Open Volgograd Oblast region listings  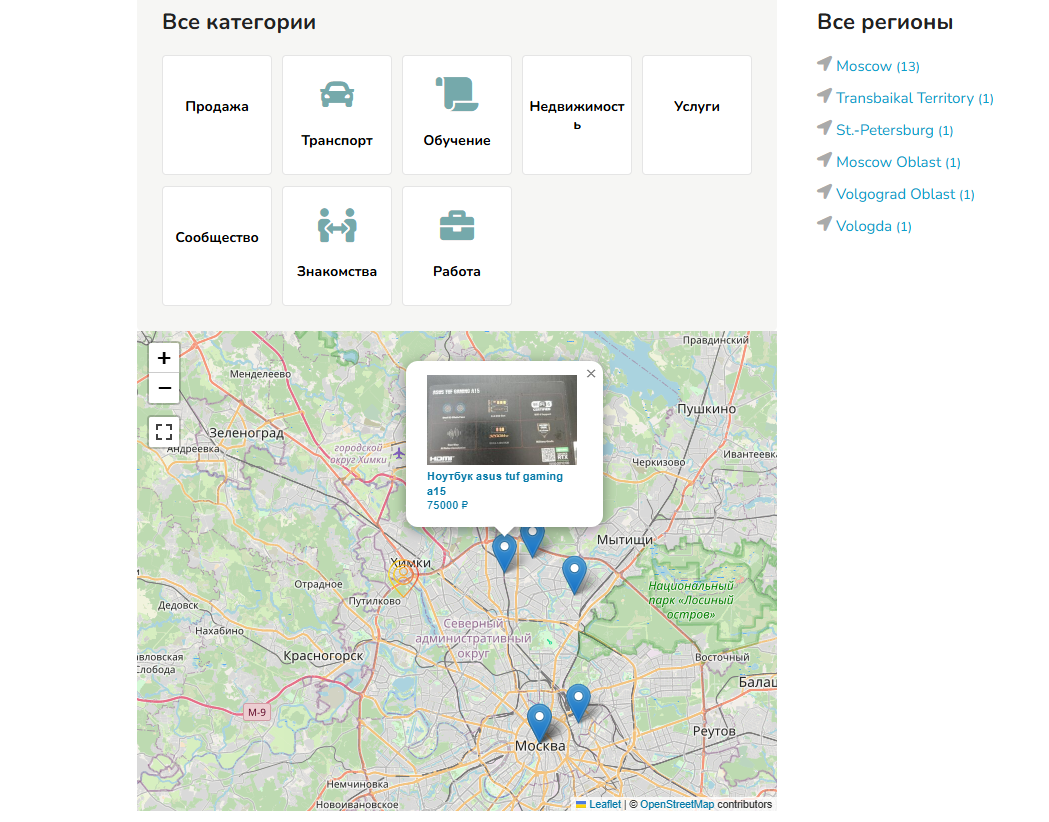coord(895,194)
